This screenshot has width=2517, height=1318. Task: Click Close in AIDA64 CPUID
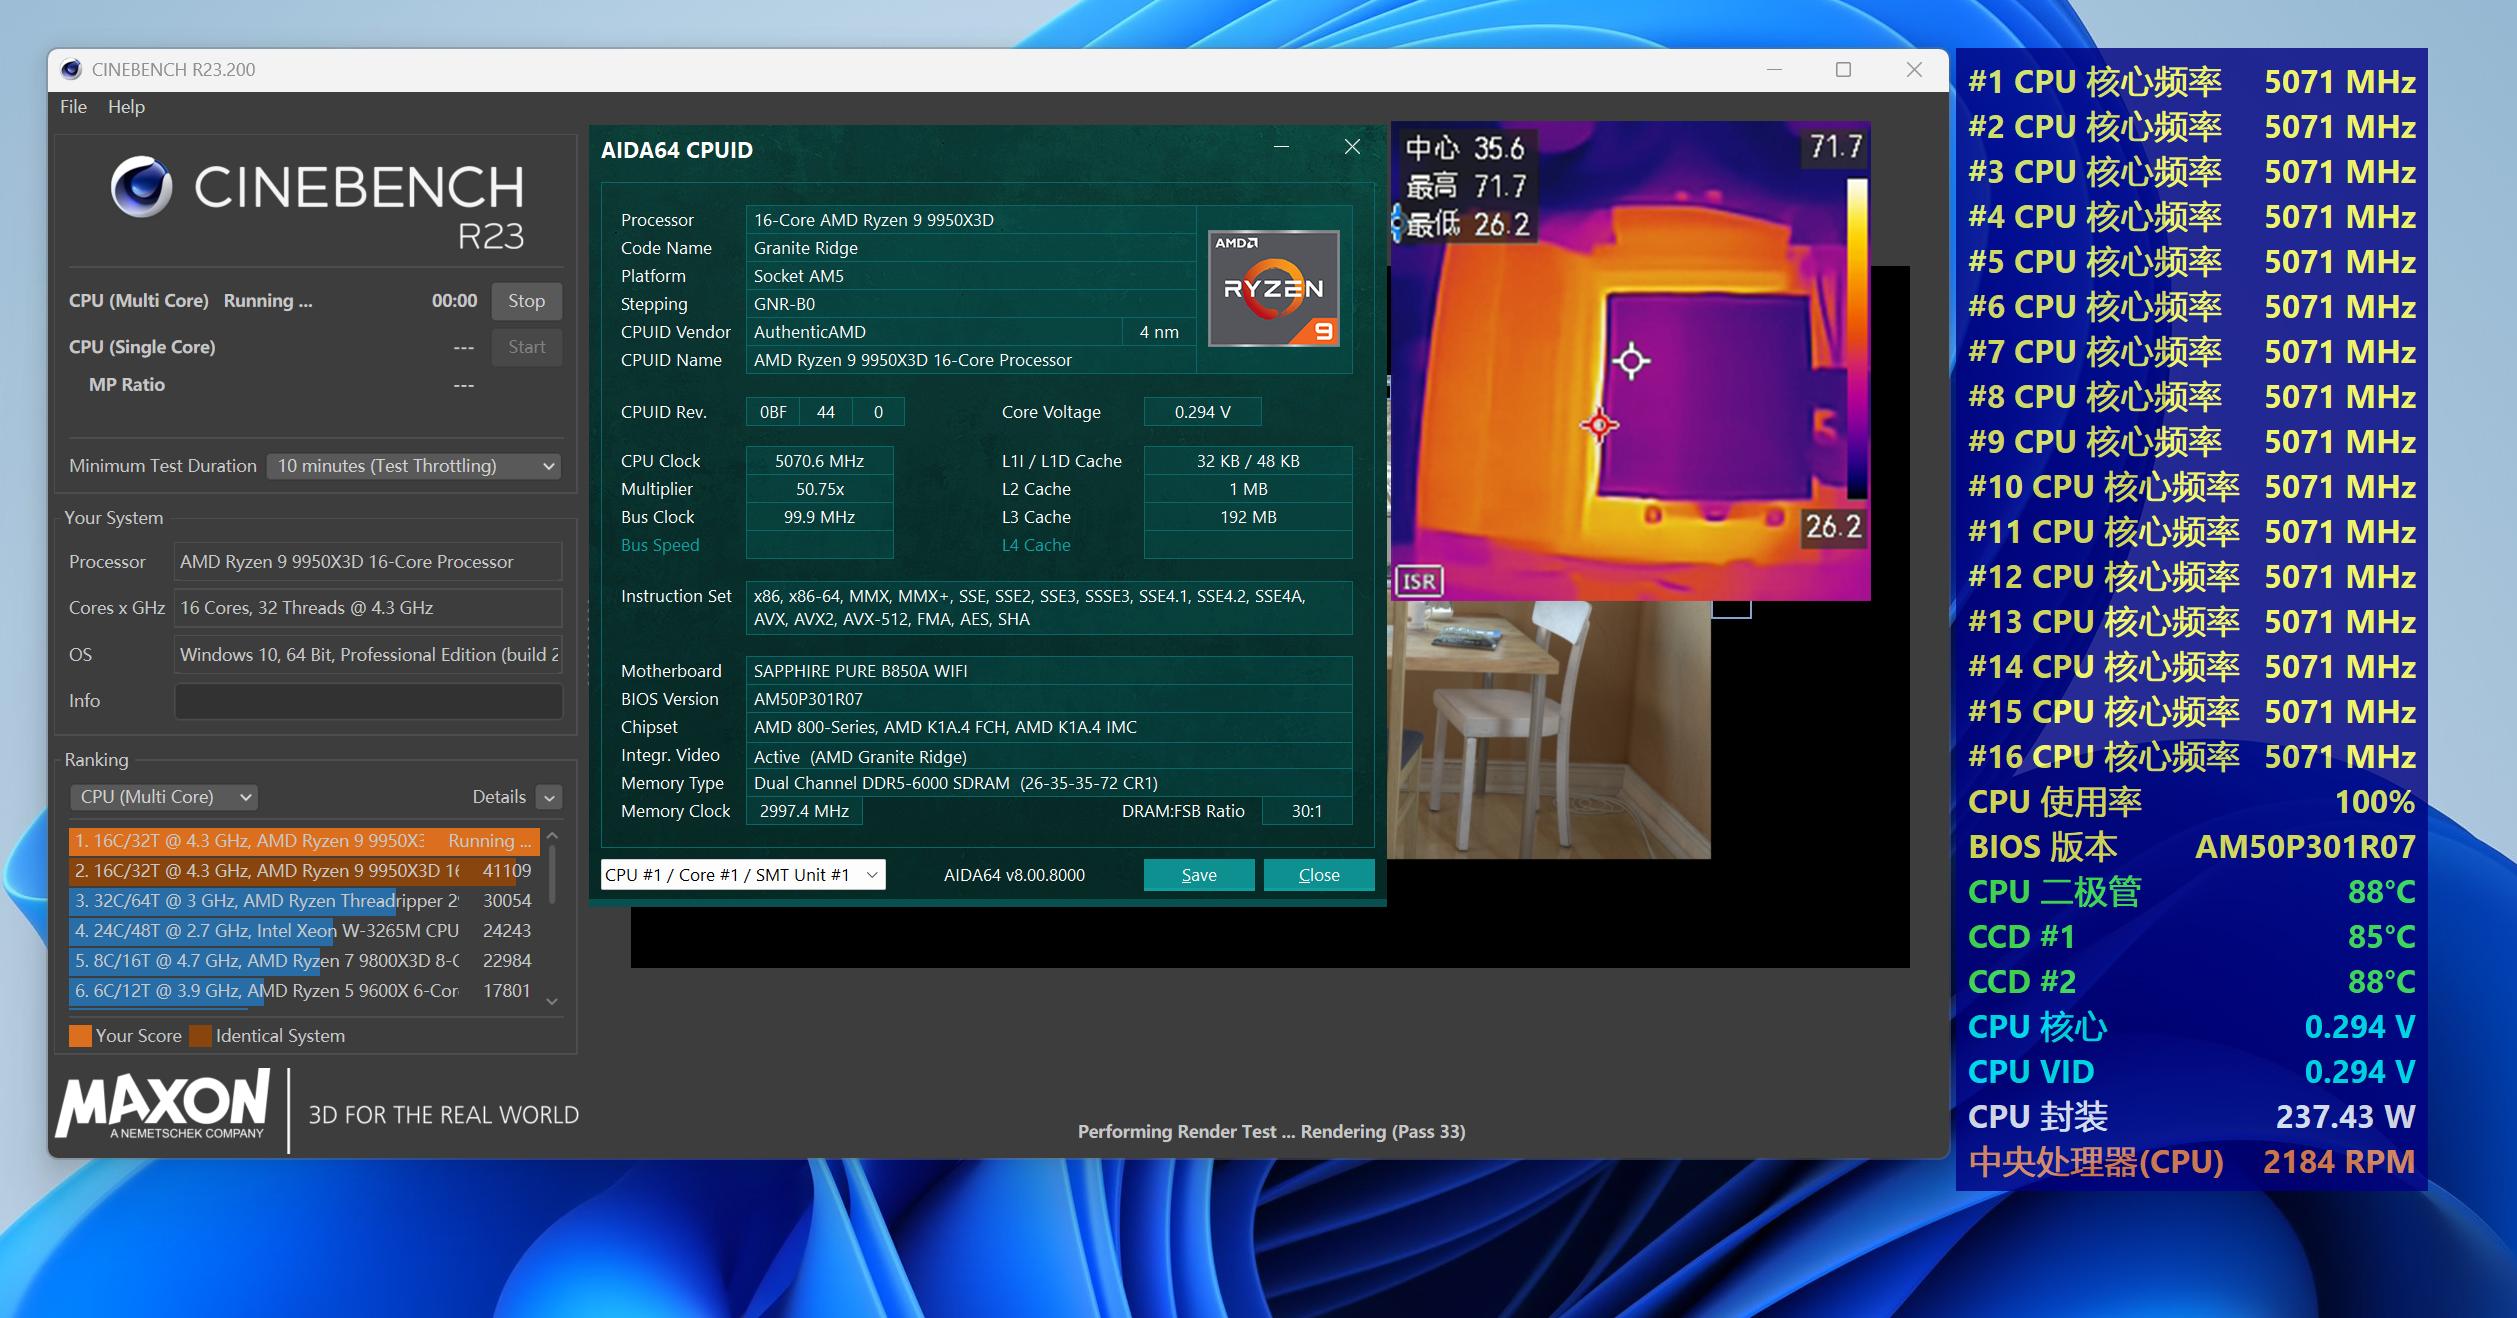(1319, 875)
